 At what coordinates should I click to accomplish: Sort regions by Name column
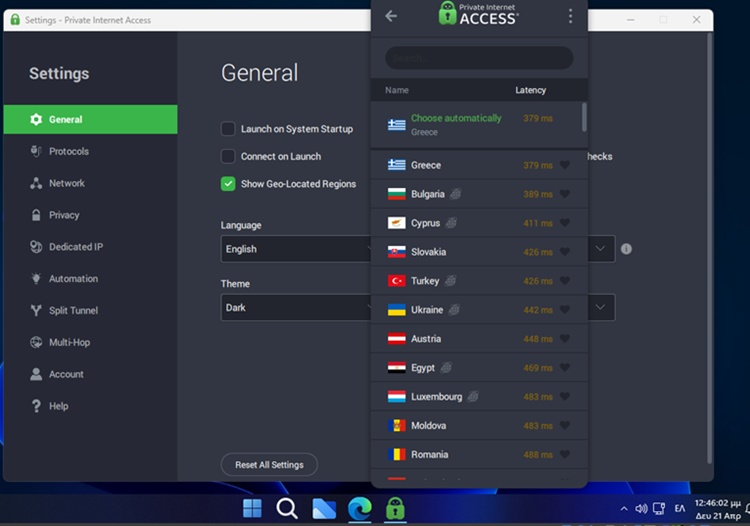tap(397, 90)
